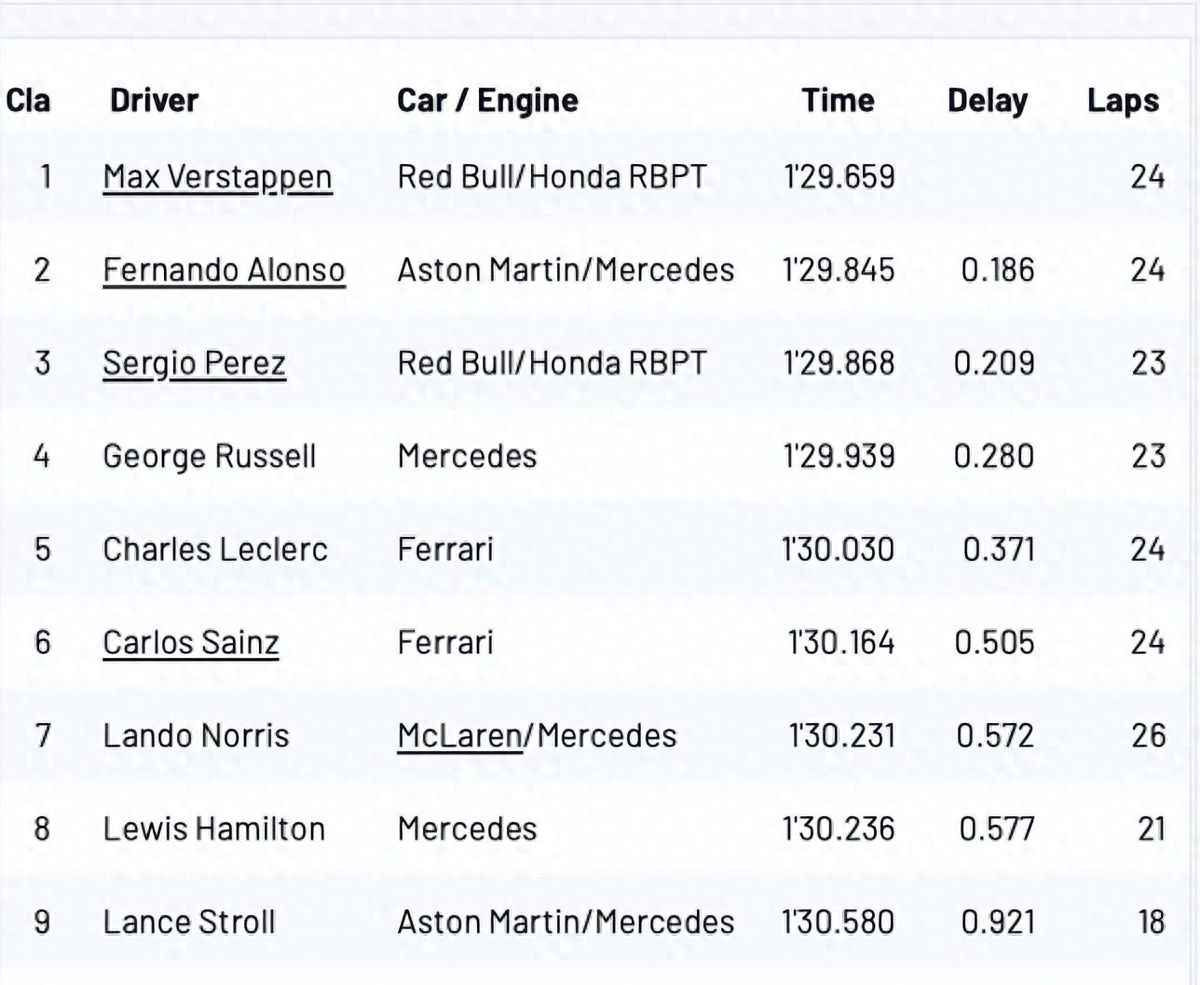The height and width of the screenshot is (985, 1200).
Task: Select the 0.186 delay value
Action: click(994, 271)
